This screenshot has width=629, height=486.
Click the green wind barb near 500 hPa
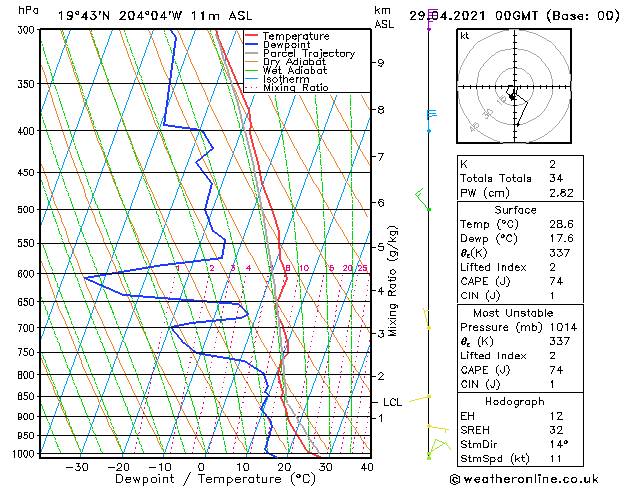pyautogui.click(x=422, y=199)
